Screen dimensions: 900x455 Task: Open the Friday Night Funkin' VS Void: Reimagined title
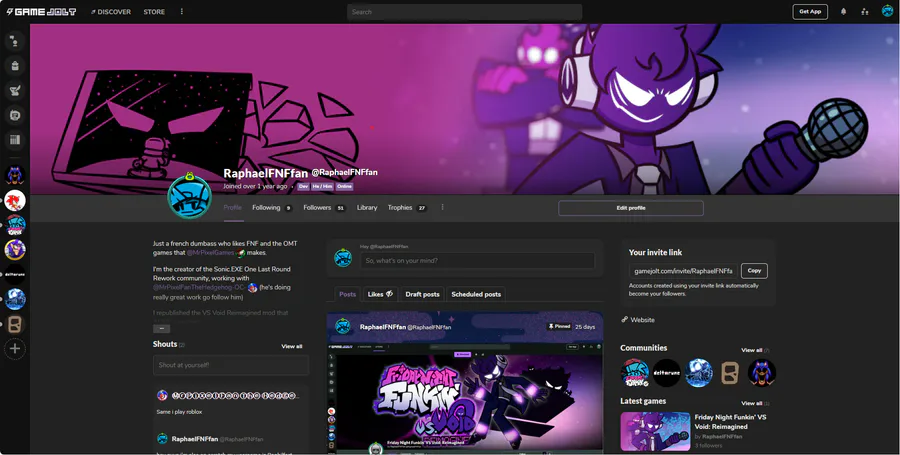(x=730, y=422)
